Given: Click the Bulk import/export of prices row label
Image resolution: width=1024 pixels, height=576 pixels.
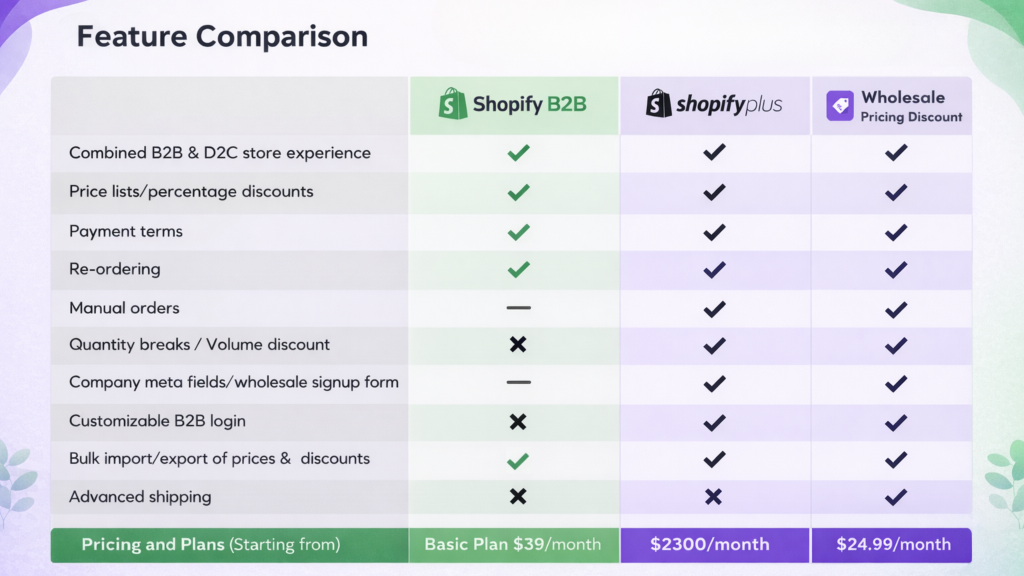Looking at the screenshot, I should pos(220,459).
